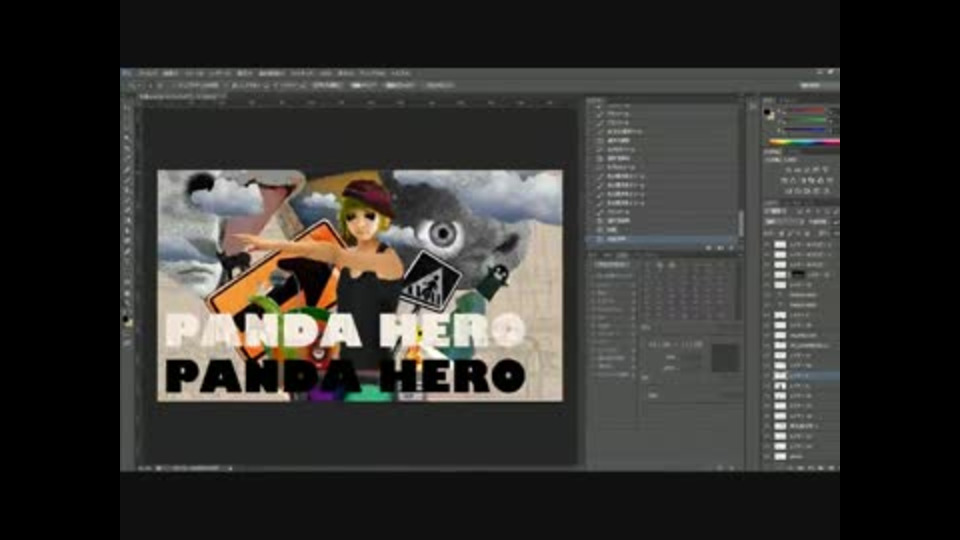This screenshot has height=540, width=960.
Task: Adjust the green slider in Color panel
Action: coord(806,121)
